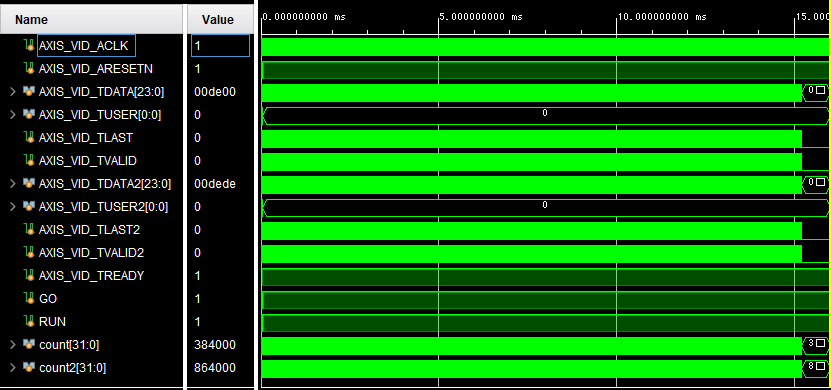Click the 864000 value of count2
This screenshot has height=390, width=831.
point(215,367)
